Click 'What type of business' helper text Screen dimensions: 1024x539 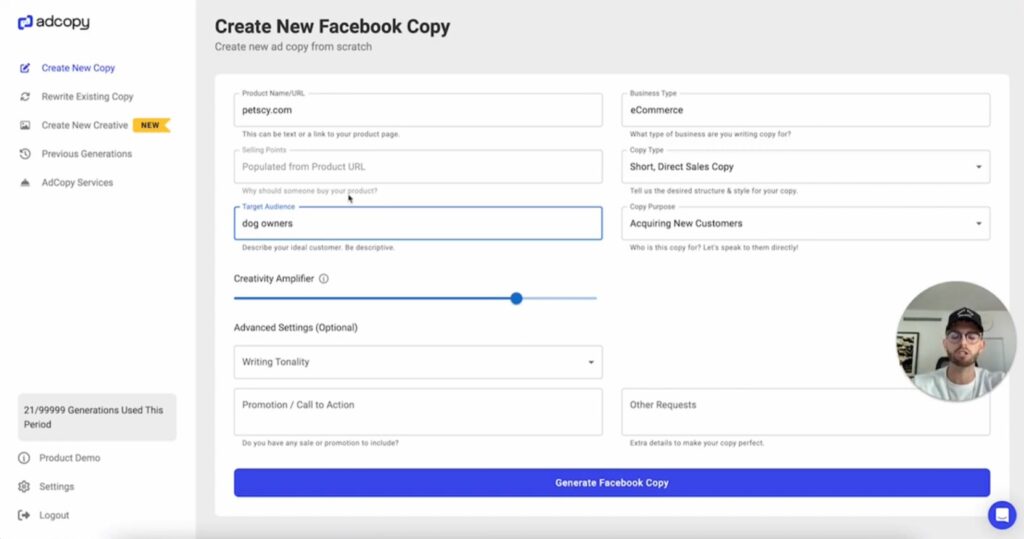click(710, 134)
